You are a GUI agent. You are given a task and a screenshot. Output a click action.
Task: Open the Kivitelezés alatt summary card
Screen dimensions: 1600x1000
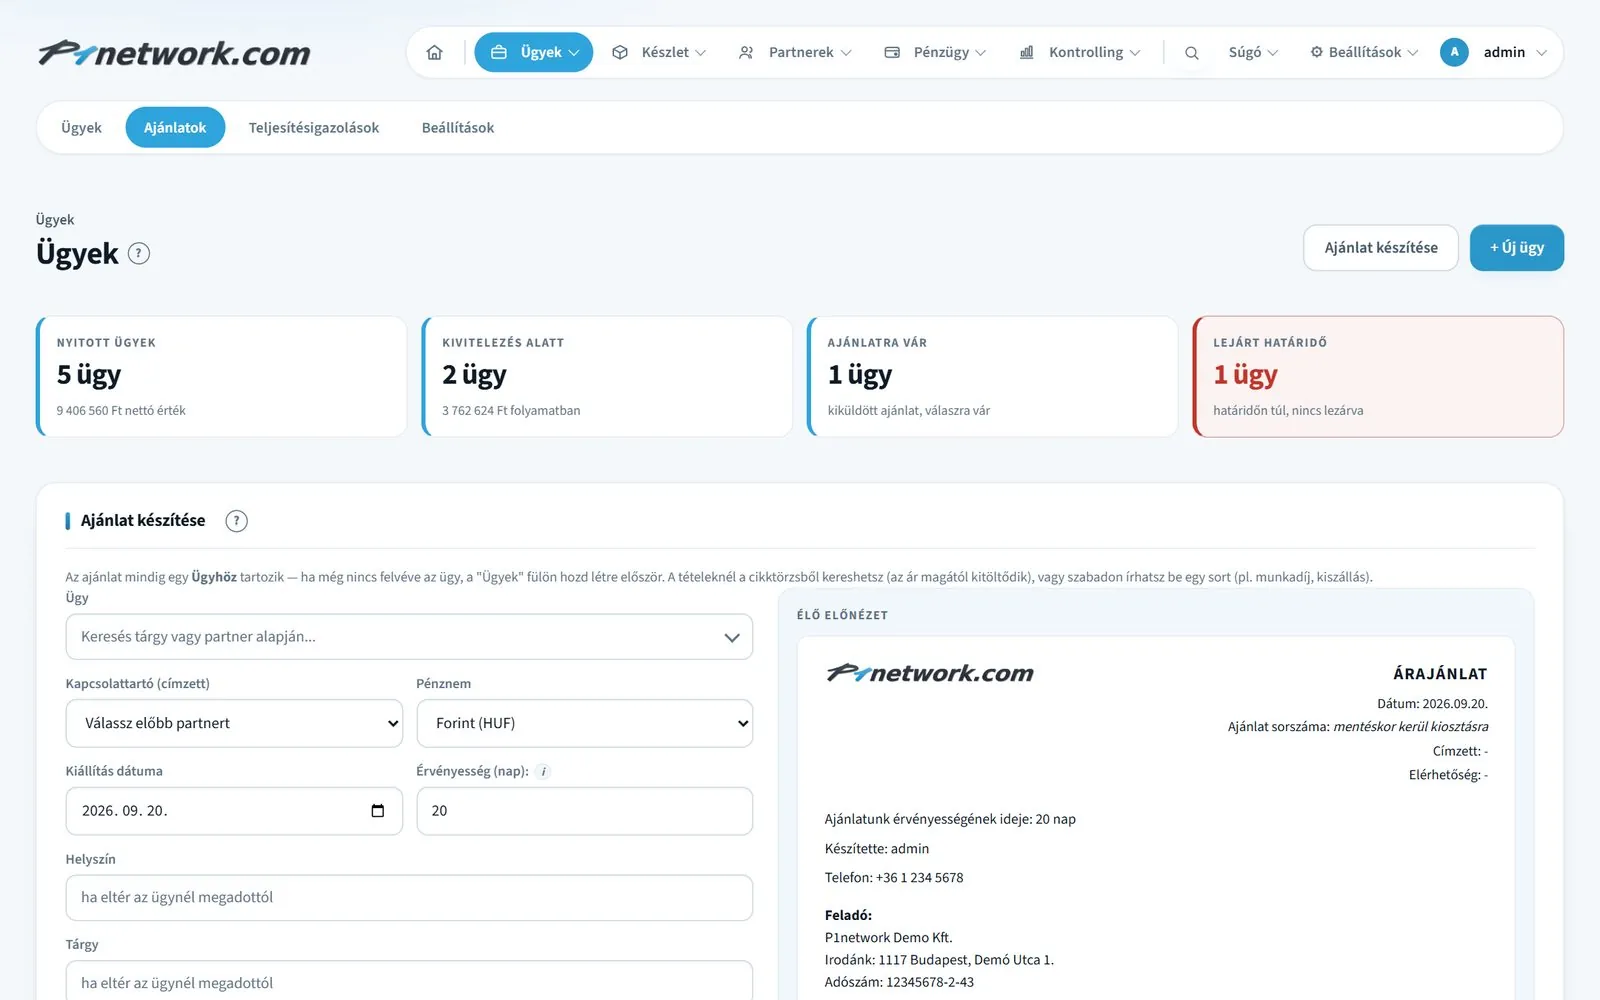pyautogui.click(x=607, y=377)
